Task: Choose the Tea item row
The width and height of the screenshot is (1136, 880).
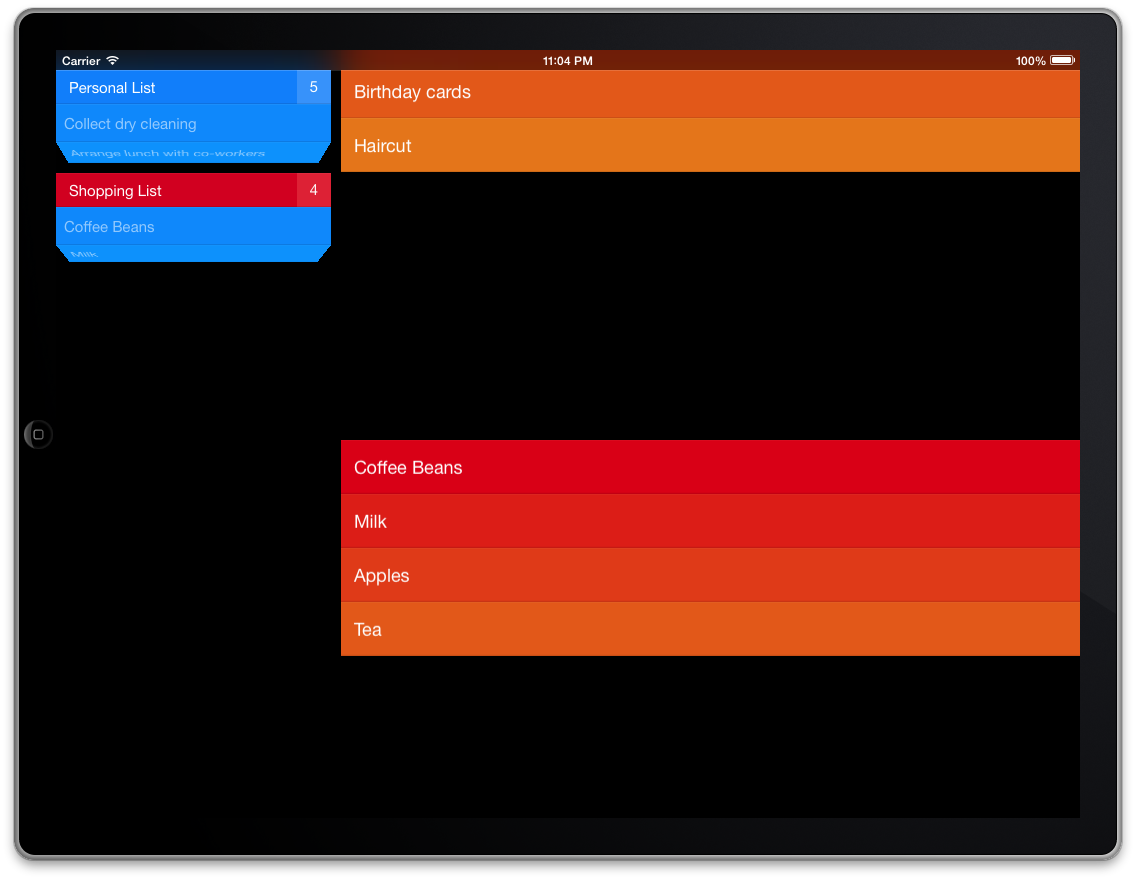Action: coord(710,630)
